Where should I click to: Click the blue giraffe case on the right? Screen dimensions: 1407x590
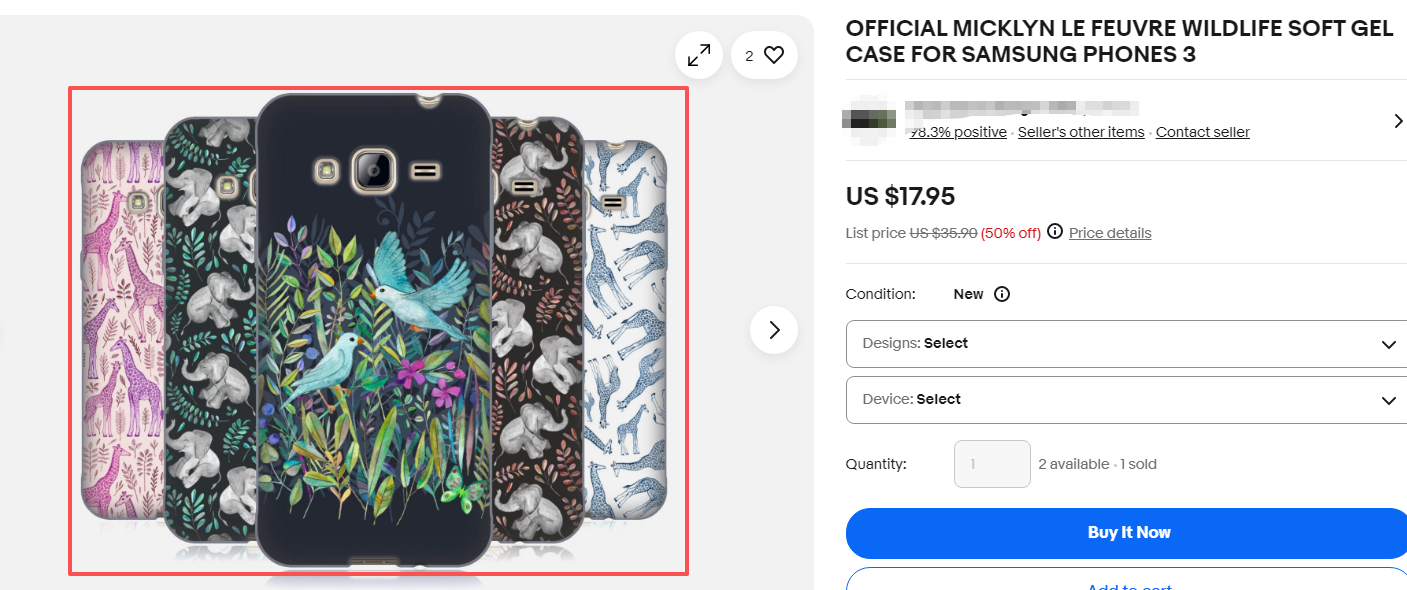pyautogui.click(x=628, y=330)
